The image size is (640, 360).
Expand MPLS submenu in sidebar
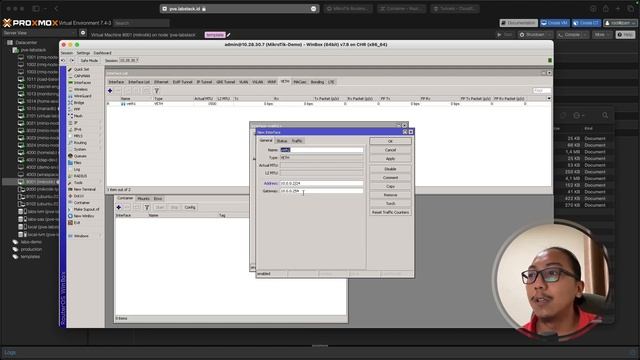[x=85, y=136]
